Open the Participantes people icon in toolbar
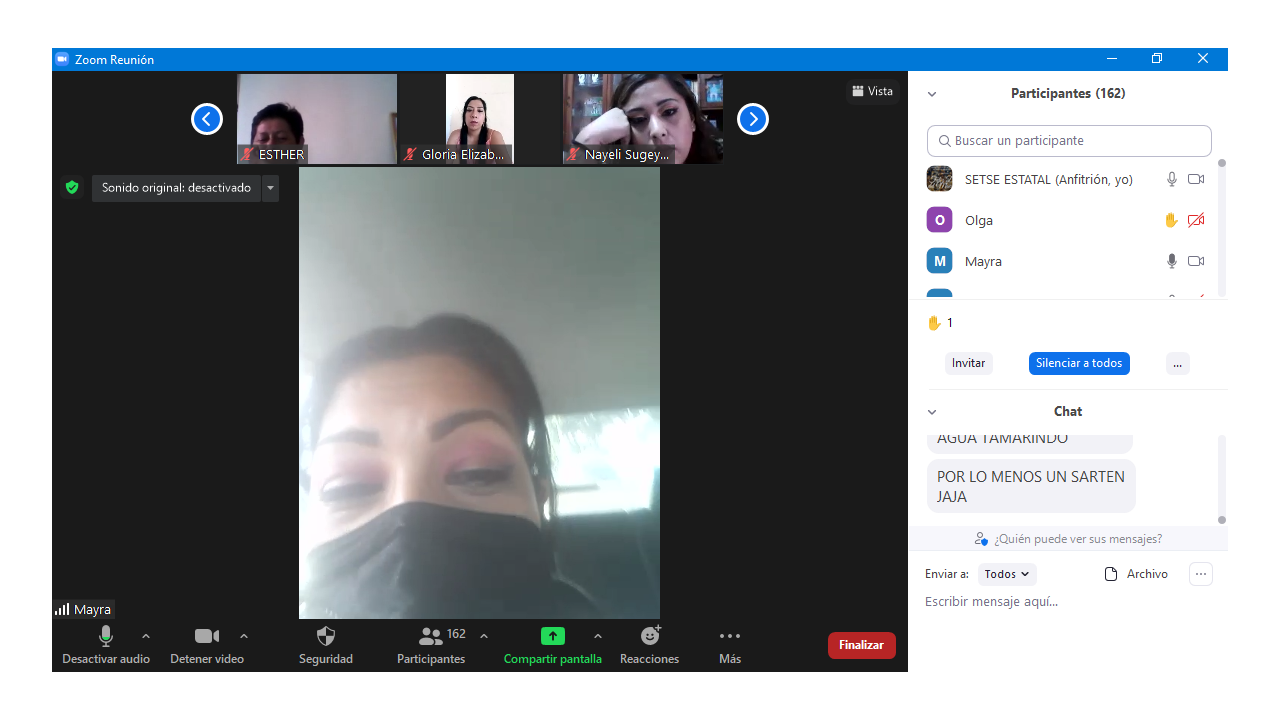This screenshot has height=720, width=1280. [x=431, y=636]
